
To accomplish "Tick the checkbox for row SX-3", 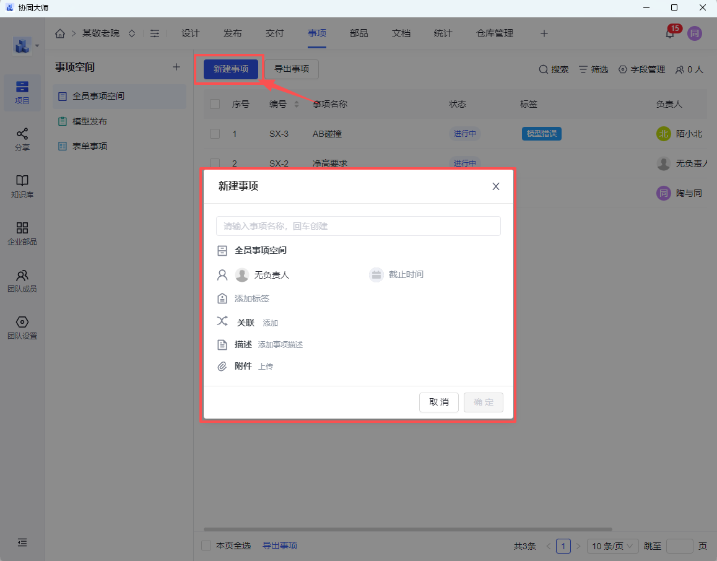I will point(214,134).
